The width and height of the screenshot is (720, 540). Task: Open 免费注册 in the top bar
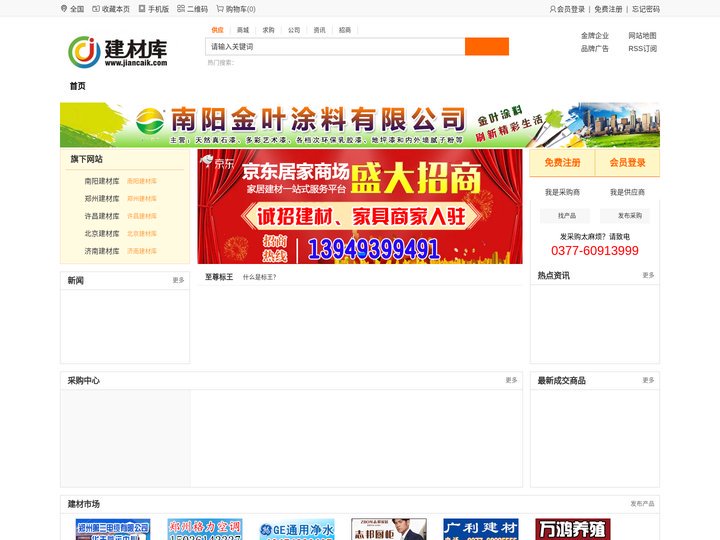pos(608,9)
